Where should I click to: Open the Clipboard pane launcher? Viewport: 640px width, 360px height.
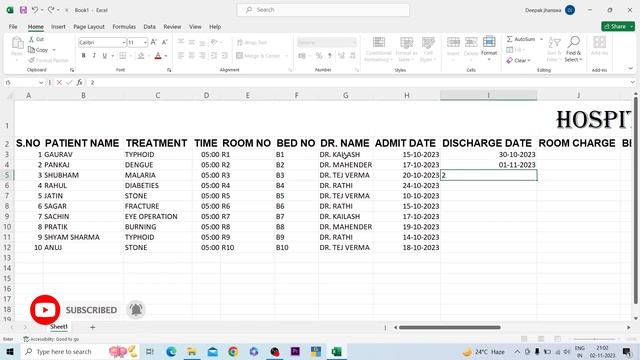(72, 70)
